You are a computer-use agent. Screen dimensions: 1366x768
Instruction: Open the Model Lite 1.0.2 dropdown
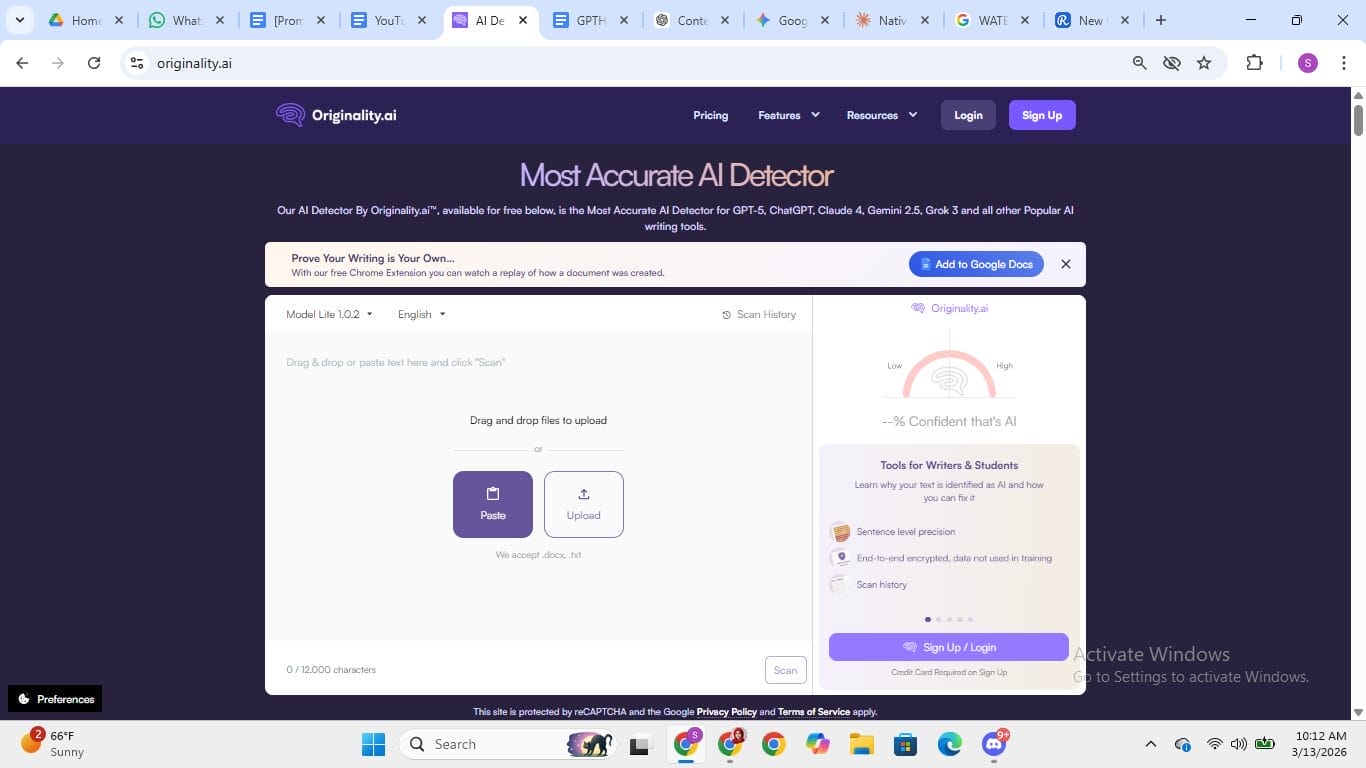pyautogui.click(x=329, y=314)
